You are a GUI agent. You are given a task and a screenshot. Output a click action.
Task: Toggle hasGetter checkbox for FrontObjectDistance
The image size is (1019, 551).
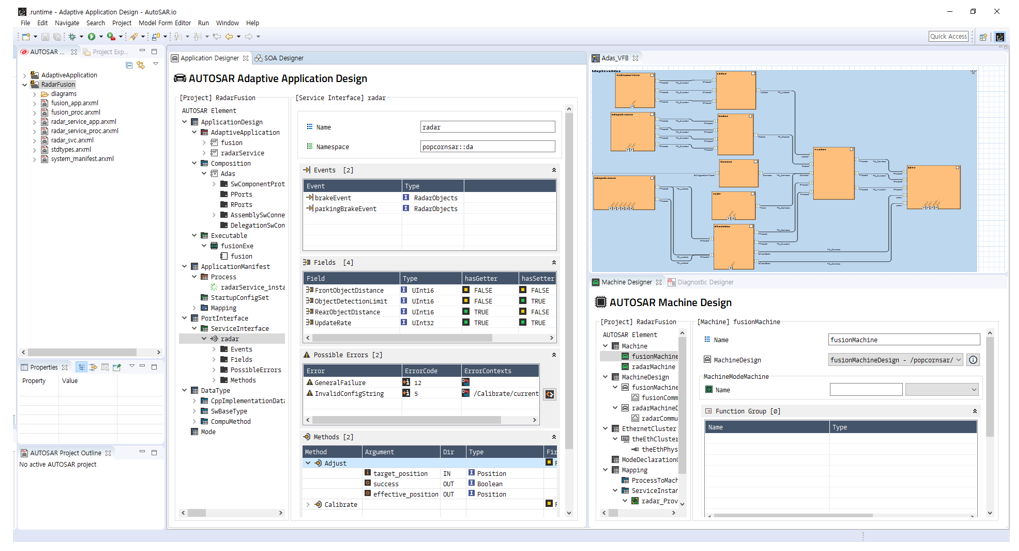tap(466, 290)
